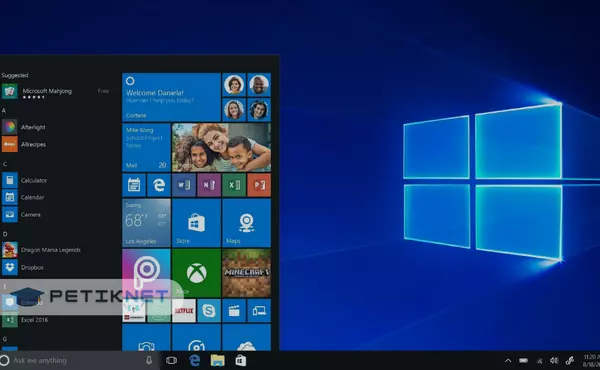Launch the PicsArt tile
This screenshot has height=370, width=600.
(146, 273)
